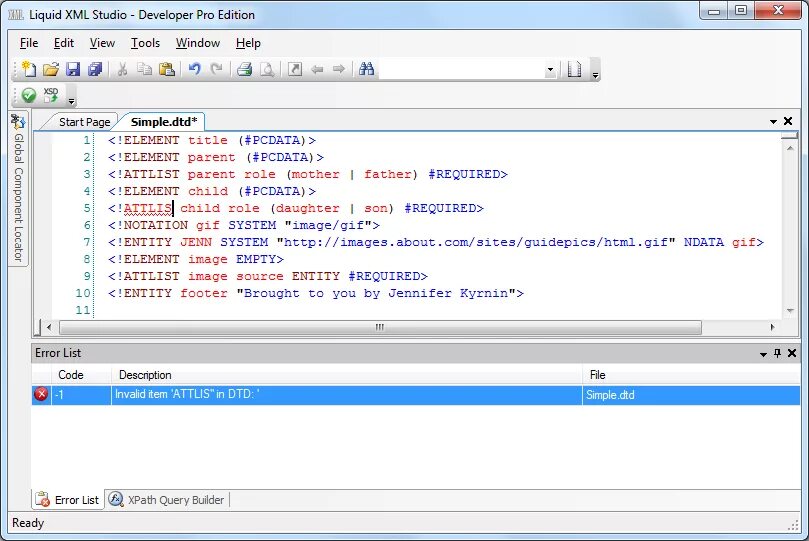Click inside the find text field
Image resolution: width=809 pixels, height=541 pixels.
coord(462,70)
